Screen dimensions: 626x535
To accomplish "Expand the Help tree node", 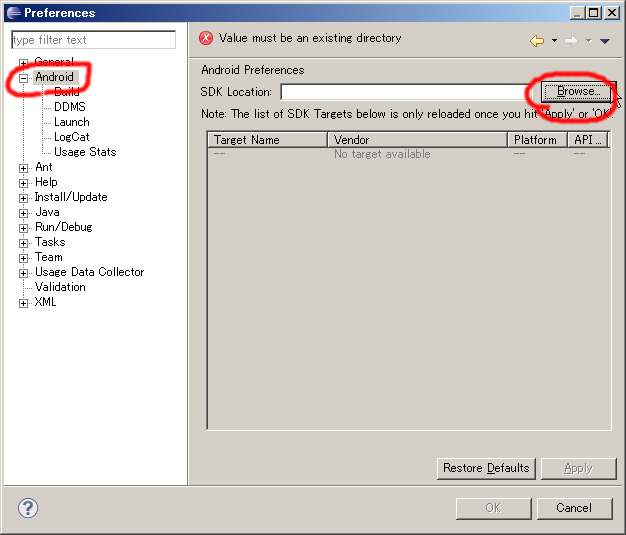I will coord(23,183).
